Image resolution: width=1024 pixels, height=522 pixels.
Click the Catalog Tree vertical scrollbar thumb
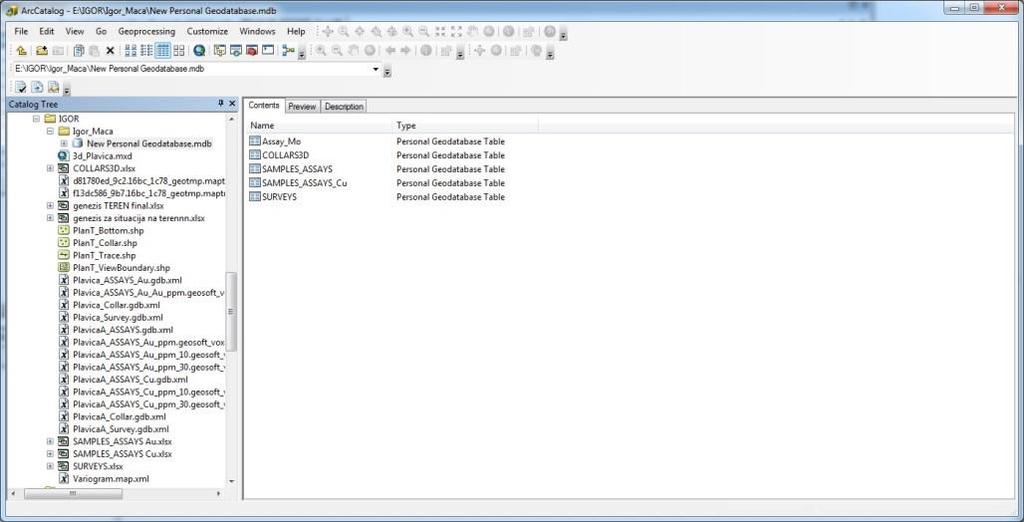tap(231, 311)
